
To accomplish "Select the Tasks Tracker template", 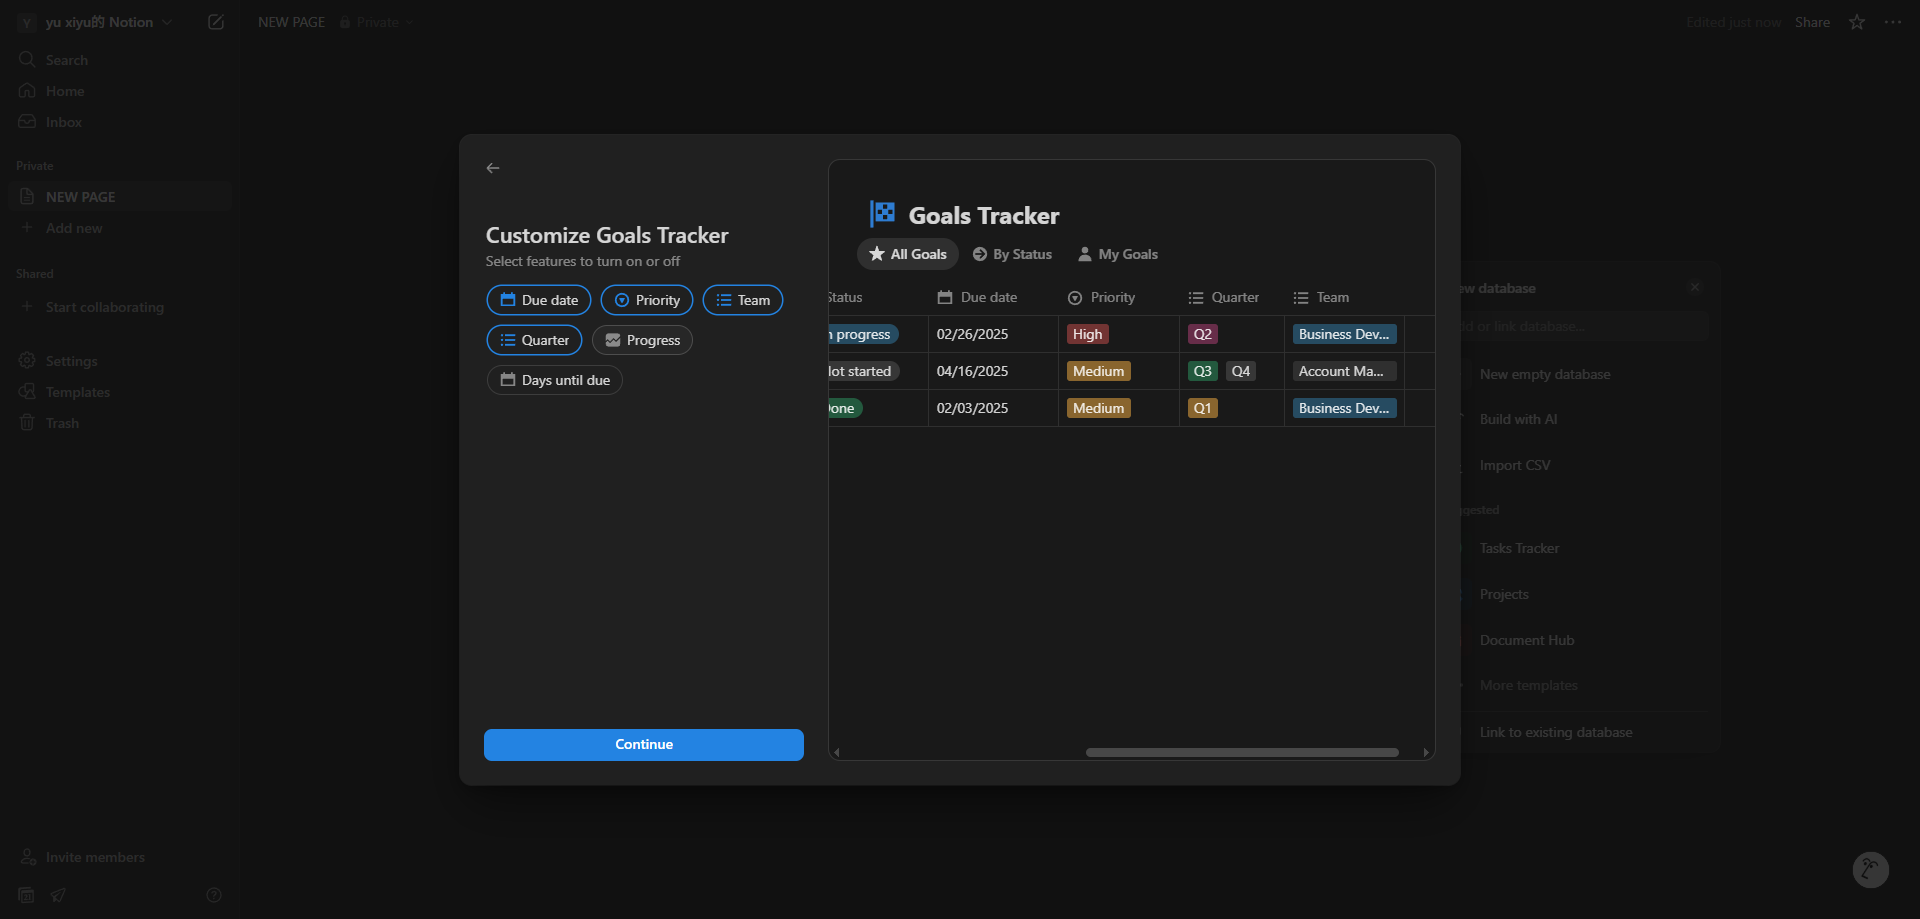I will coord(1519,548).
